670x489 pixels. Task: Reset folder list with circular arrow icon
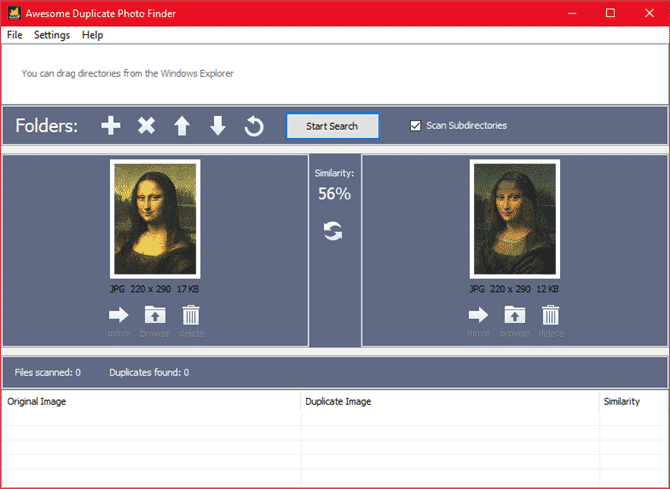[x=254, y=126]
